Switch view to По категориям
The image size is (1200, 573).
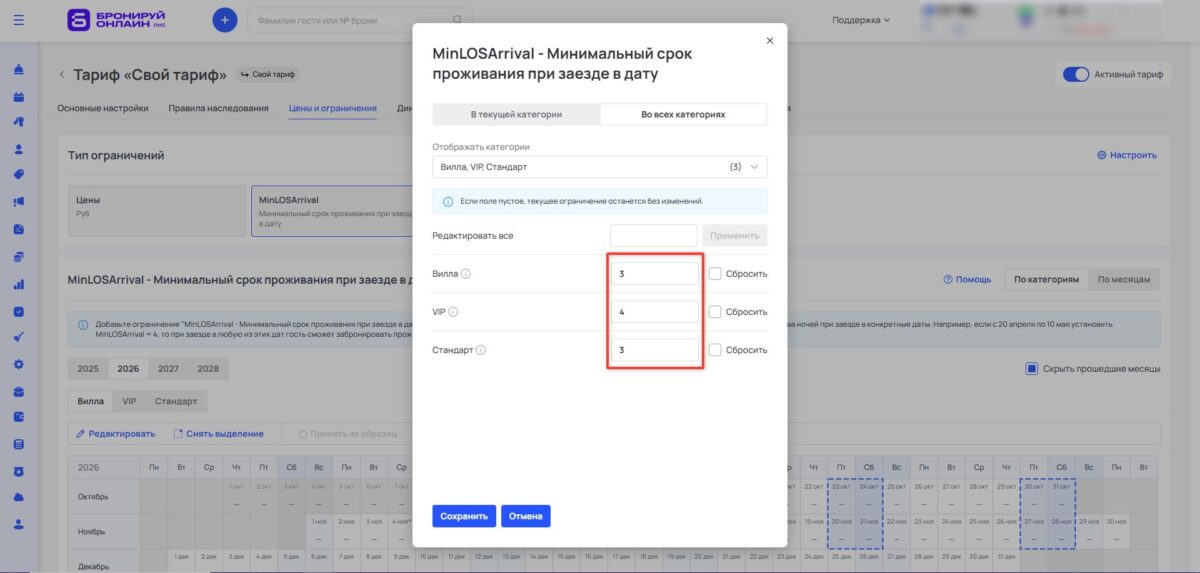[x=1046, y=280]
